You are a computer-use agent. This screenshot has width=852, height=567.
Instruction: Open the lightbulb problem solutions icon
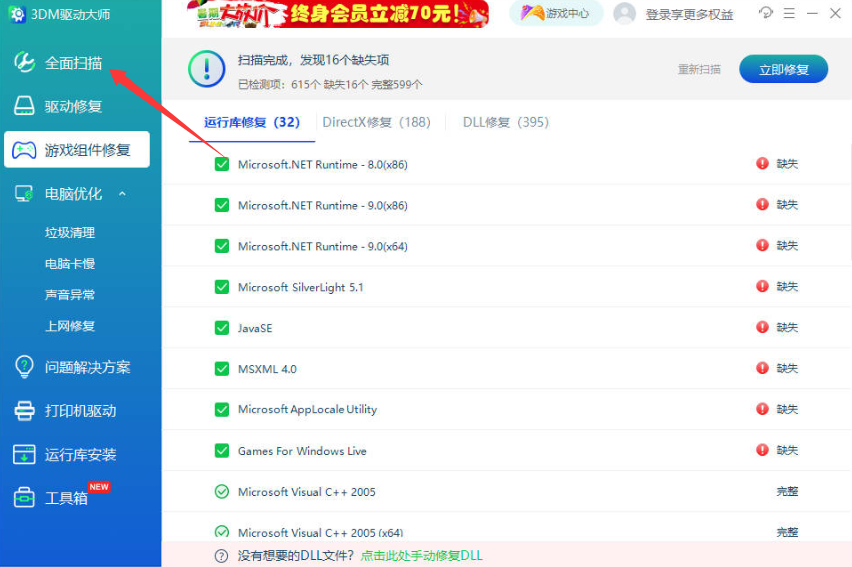click(x=24, y=367)
